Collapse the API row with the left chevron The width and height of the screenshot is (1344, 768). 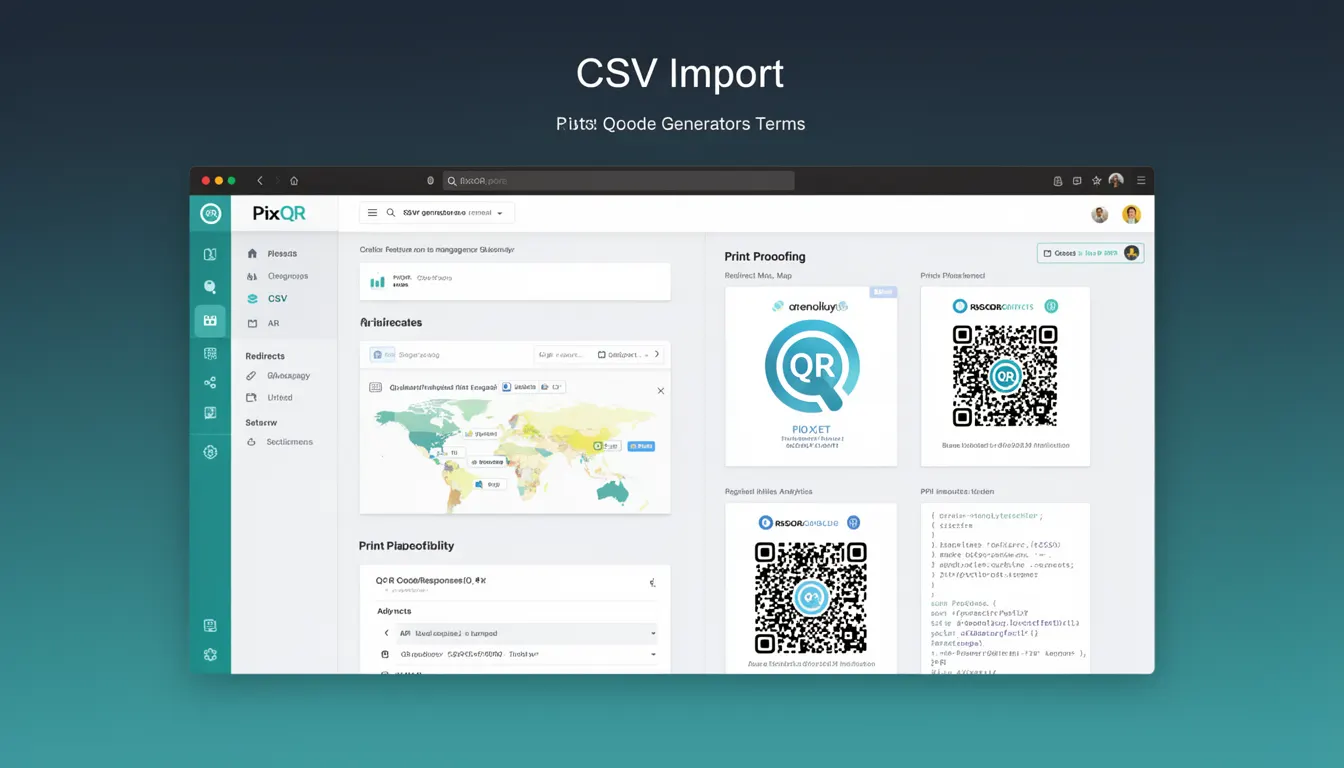pyautogui.click(x=386, y=633)
